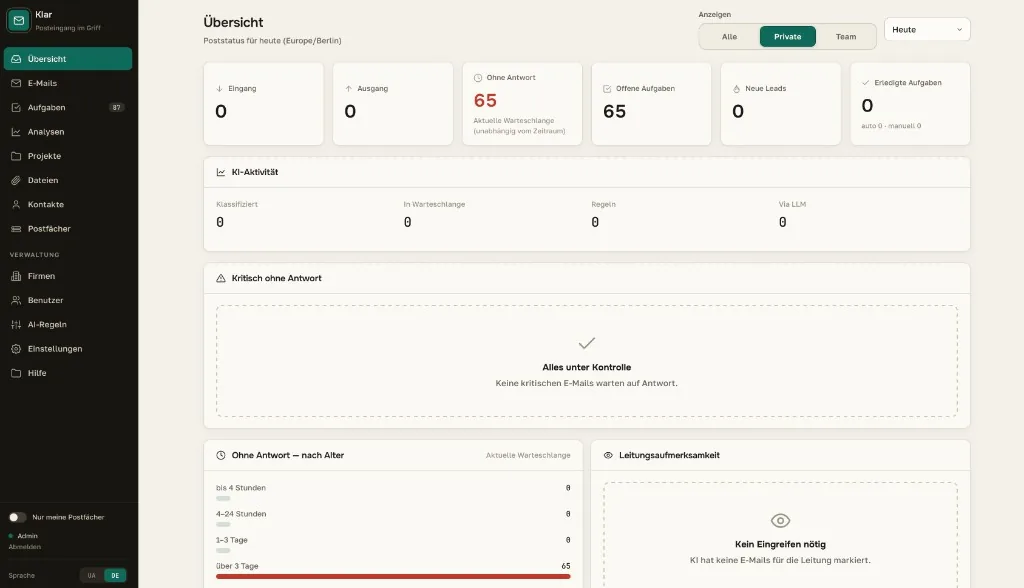
Task: Select the Private filter tab
Action: pyautogui.click(x=788, y=37)
